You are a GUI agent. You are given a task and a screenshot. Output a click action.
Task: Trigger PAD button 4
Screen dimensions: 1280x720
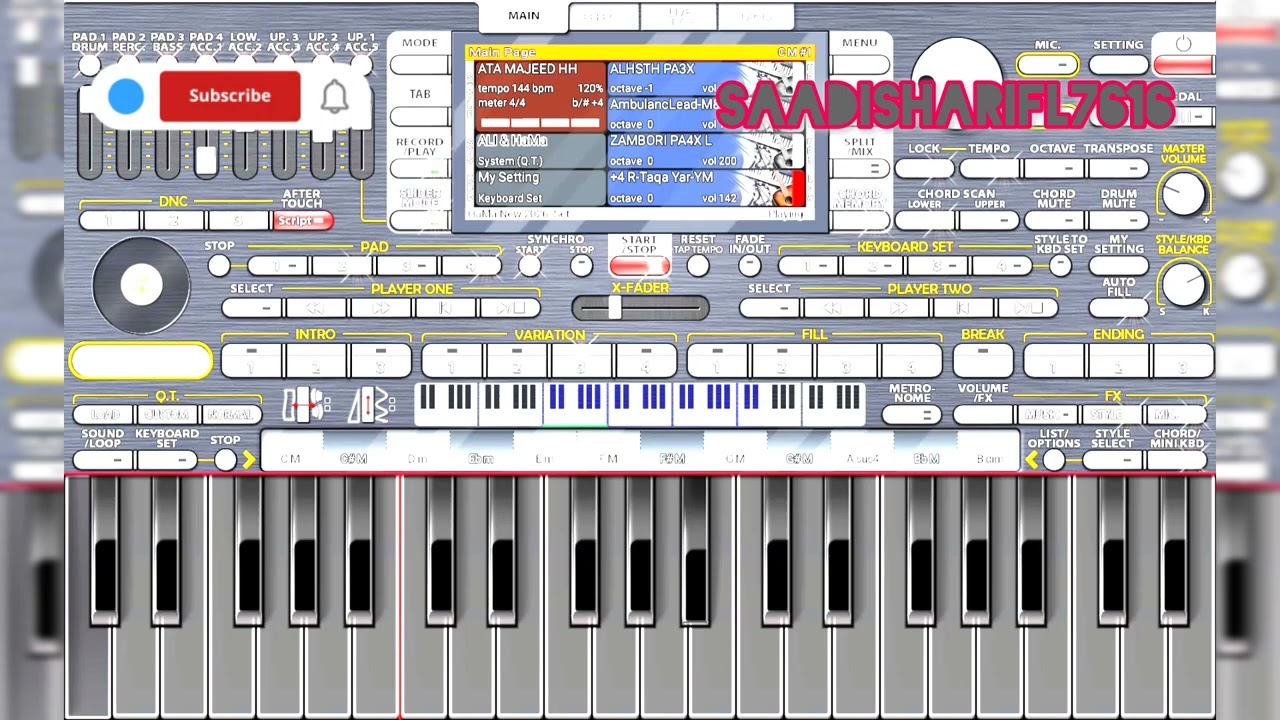472,266
